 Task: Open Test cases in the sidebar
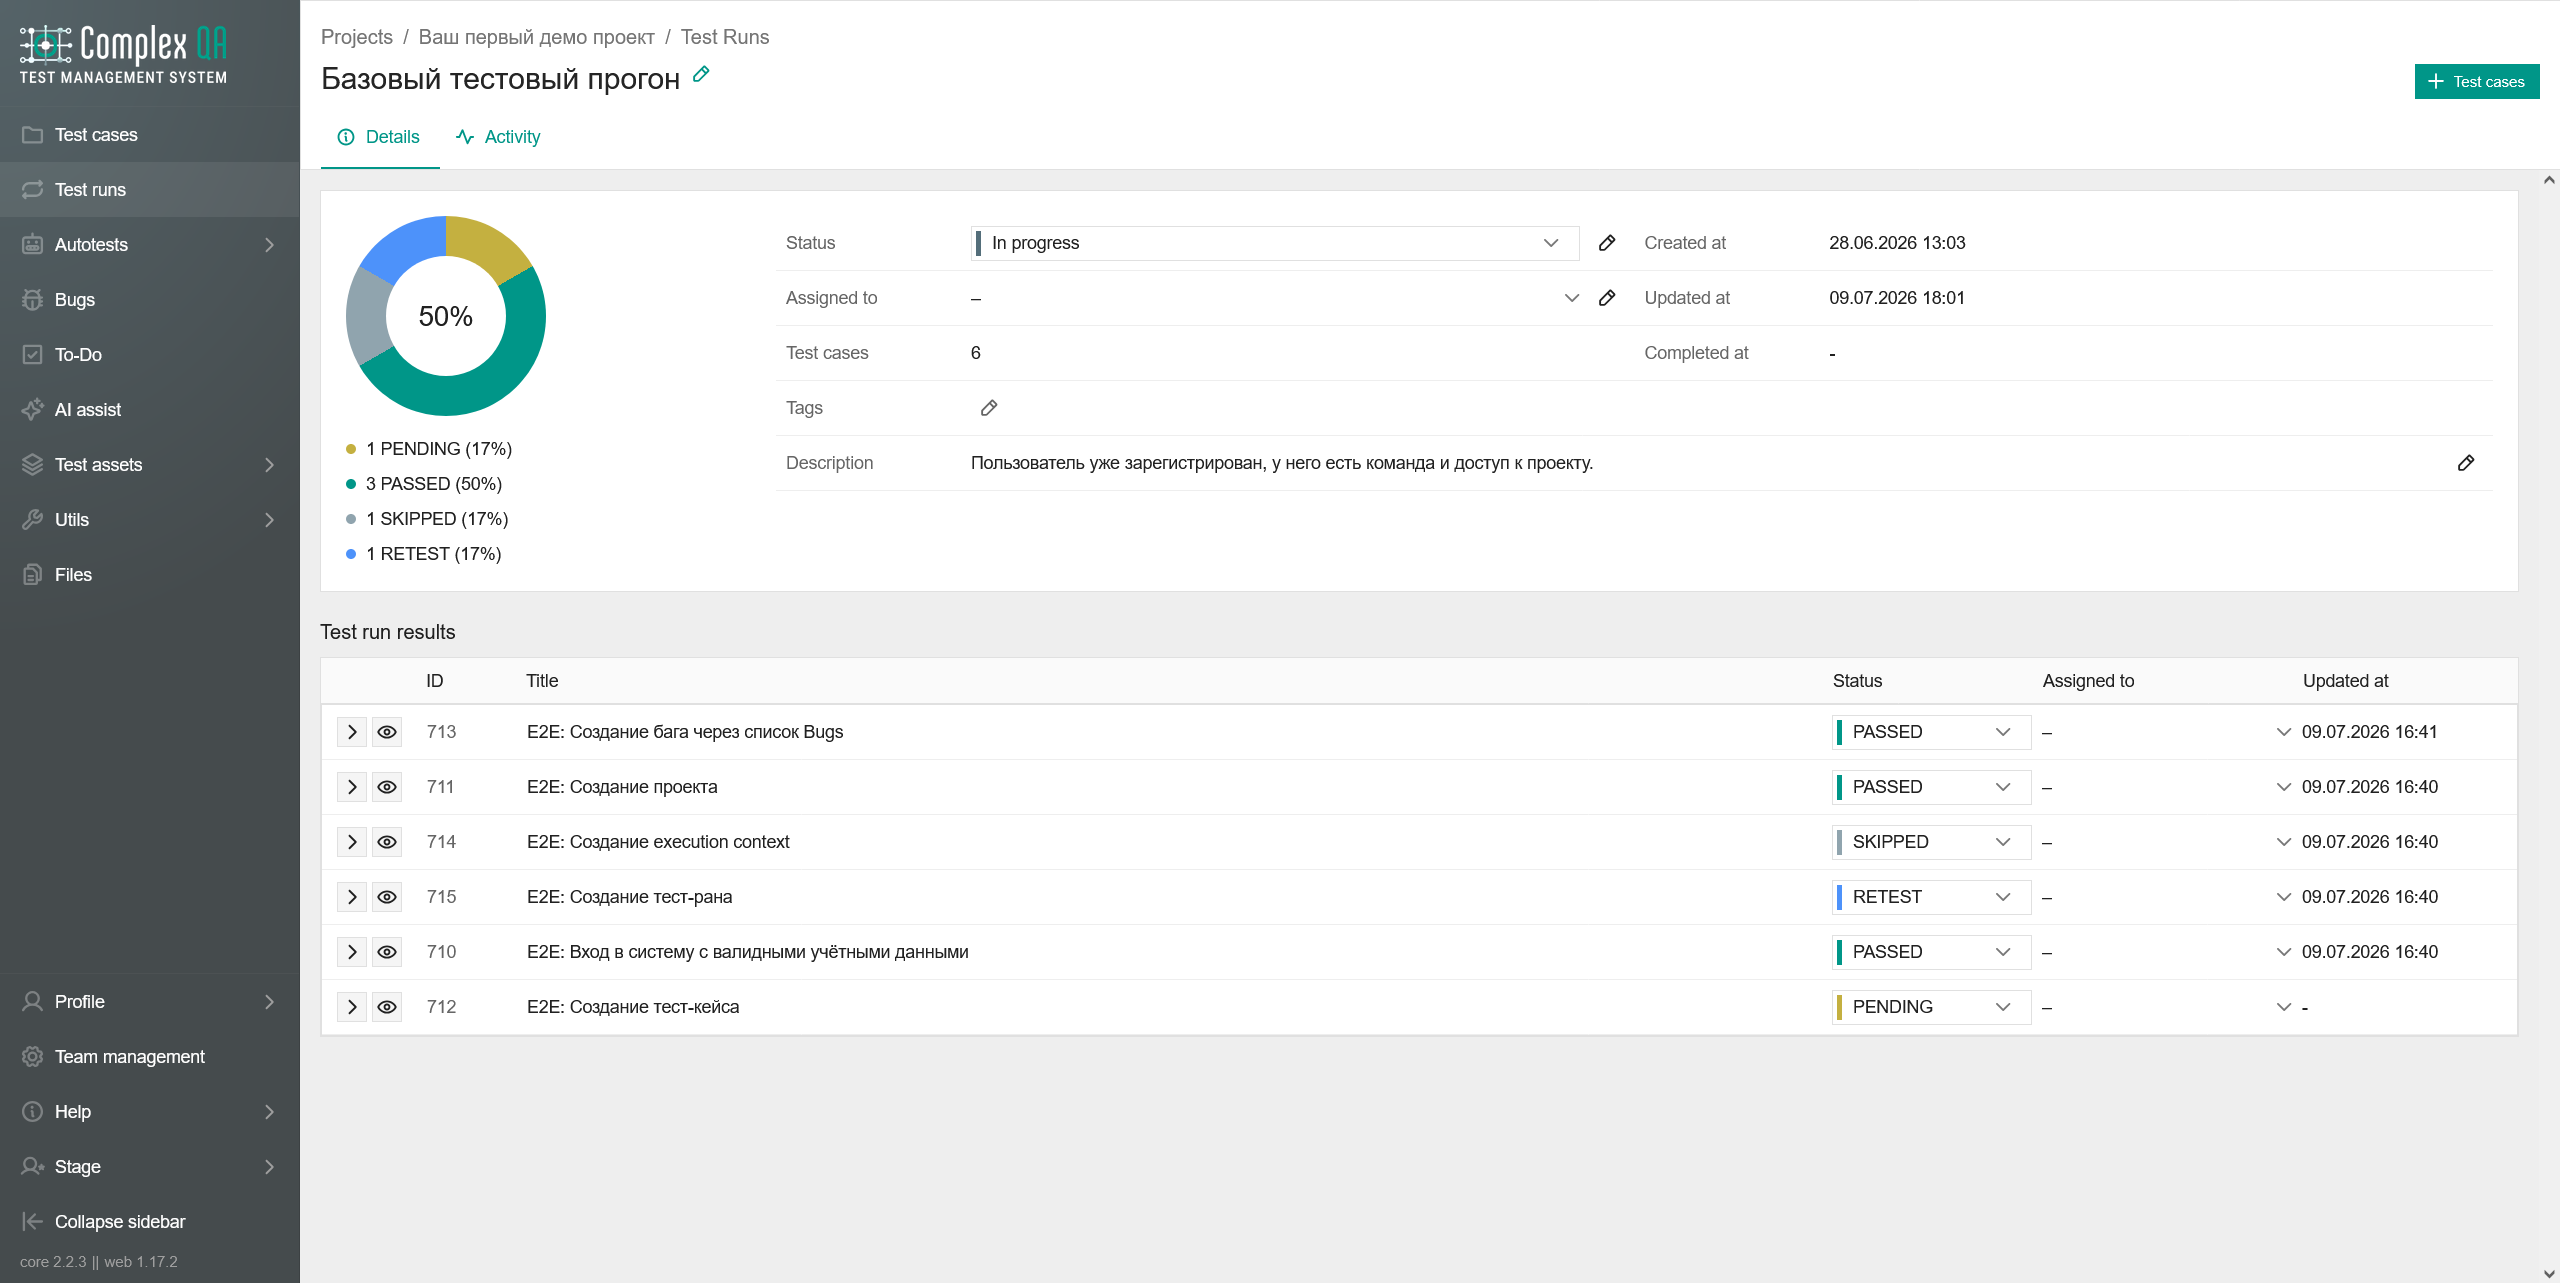point(150,135)
